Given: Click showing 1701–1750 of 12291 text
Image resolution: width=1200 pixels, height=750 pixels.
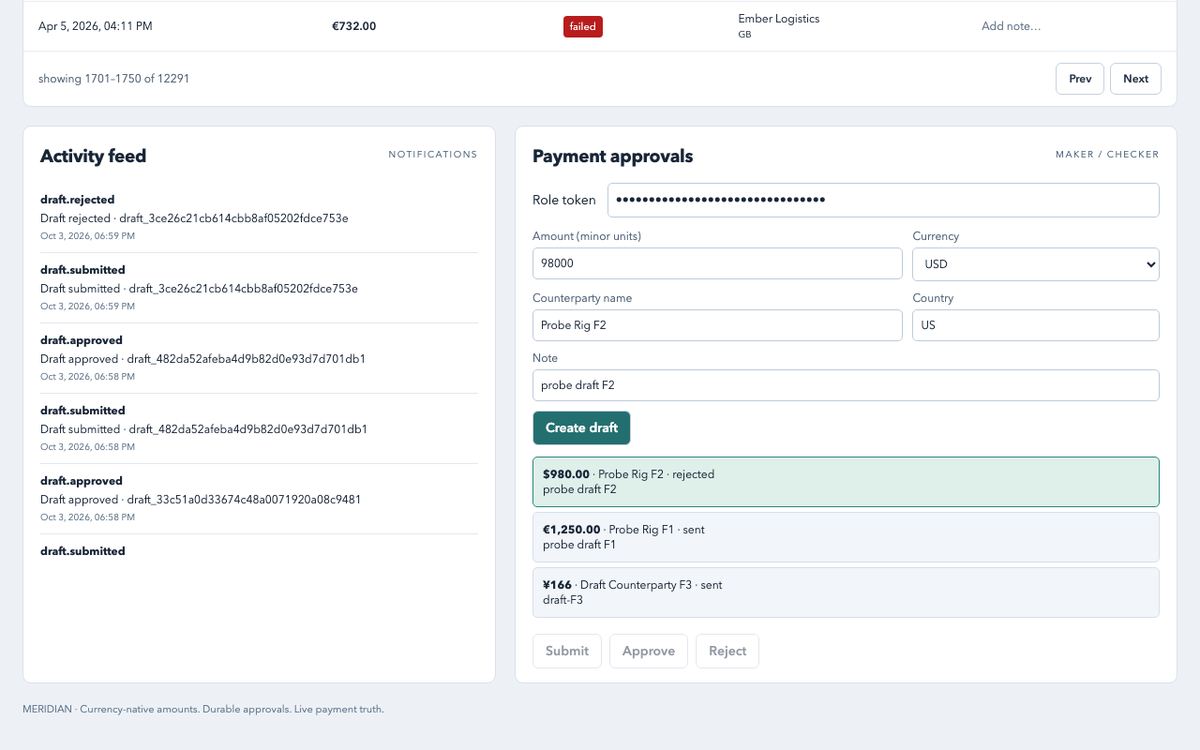Looking at the screenshot, I should [114, 78].
